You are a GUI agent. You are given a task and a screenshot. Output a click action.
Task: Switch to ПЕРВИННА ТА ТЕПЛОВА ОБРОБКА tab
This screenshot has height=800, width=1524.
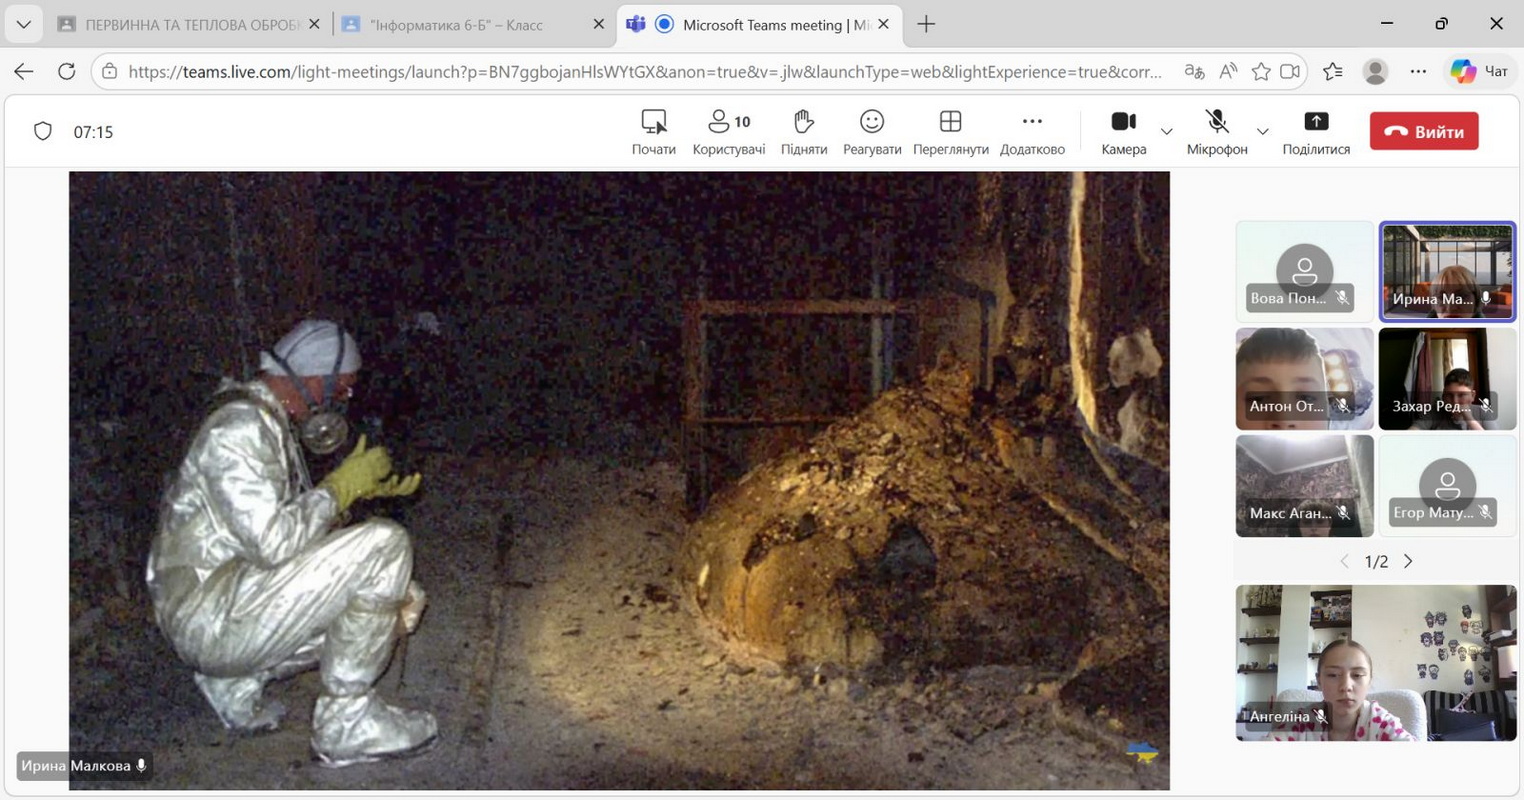180,25
